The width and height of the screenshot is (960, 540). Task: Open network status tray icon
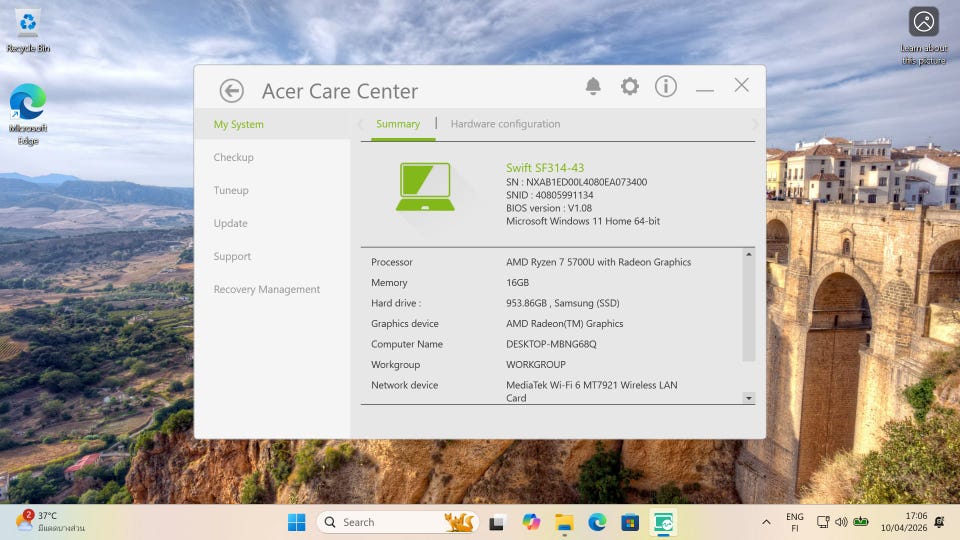(823, 522)
